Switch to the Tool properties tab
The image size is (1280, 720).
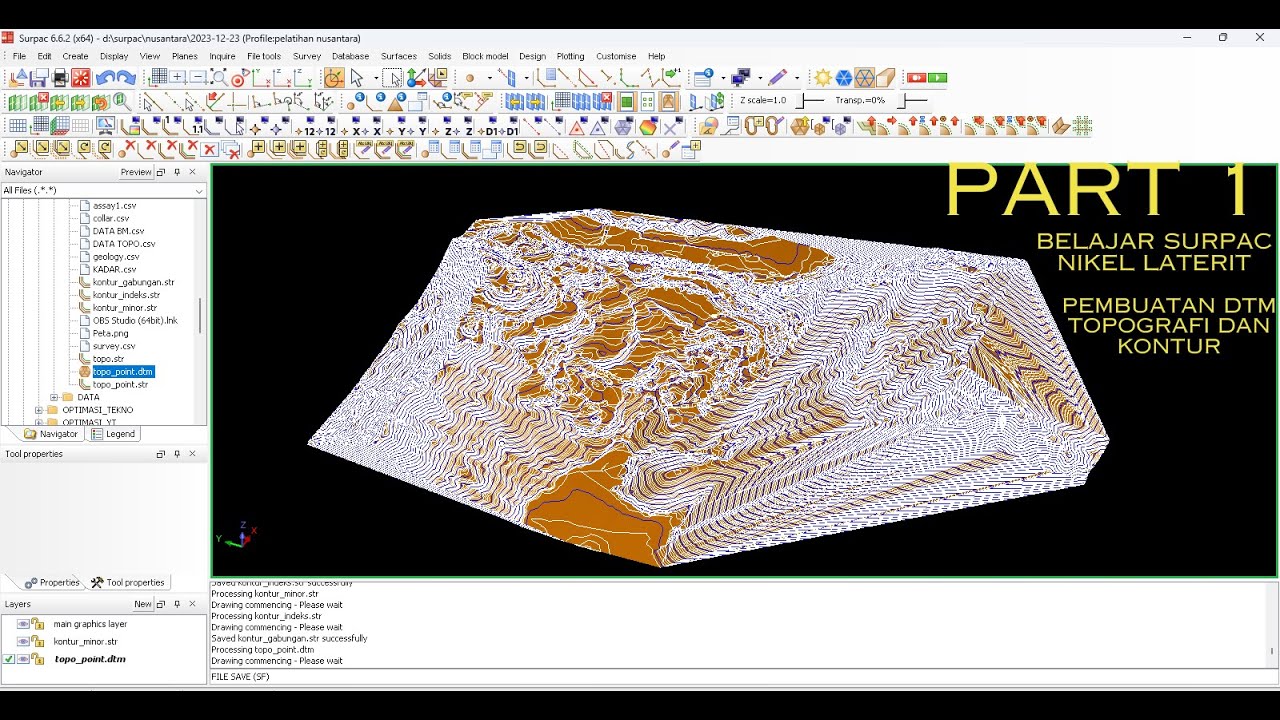point(128,582)
